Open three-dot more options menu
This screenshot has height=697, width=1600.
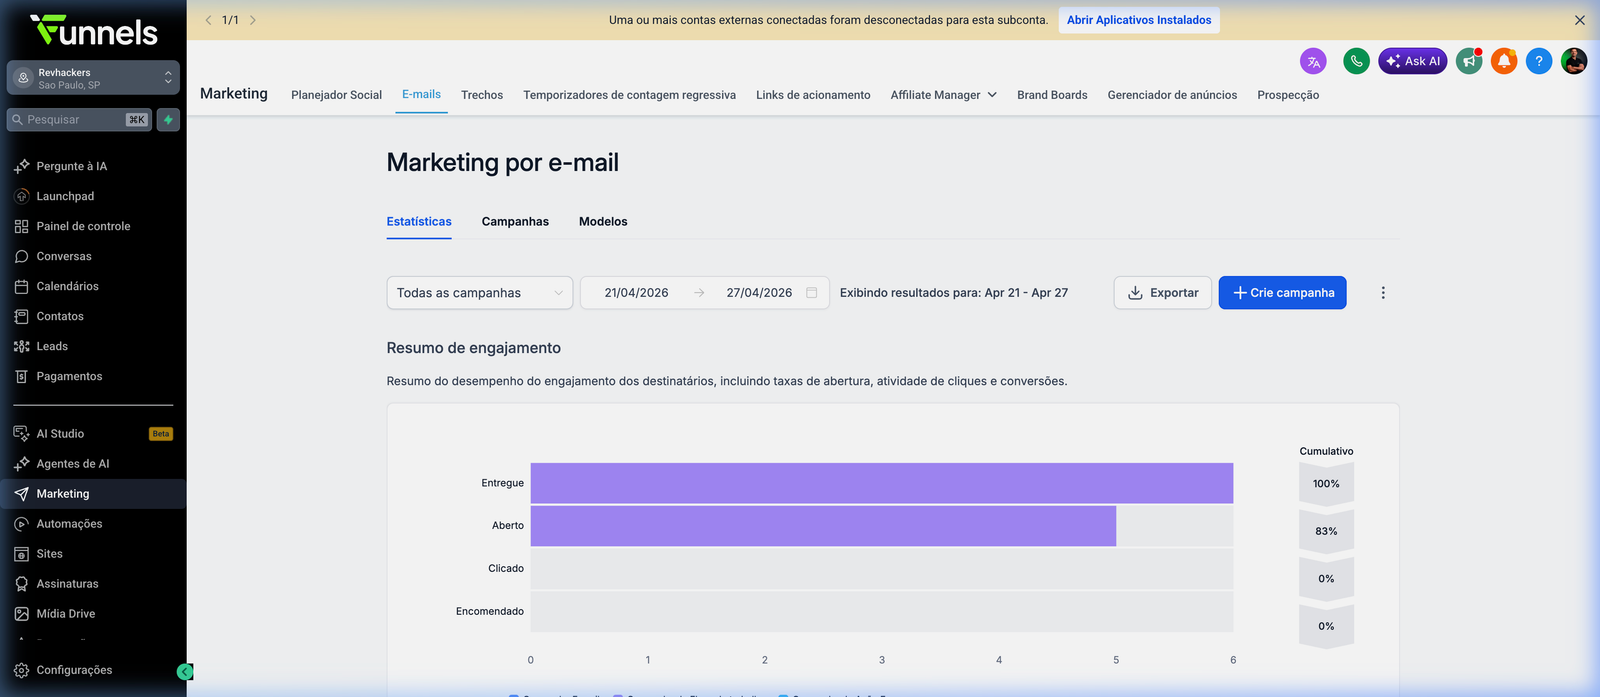tap(1383, 293)
